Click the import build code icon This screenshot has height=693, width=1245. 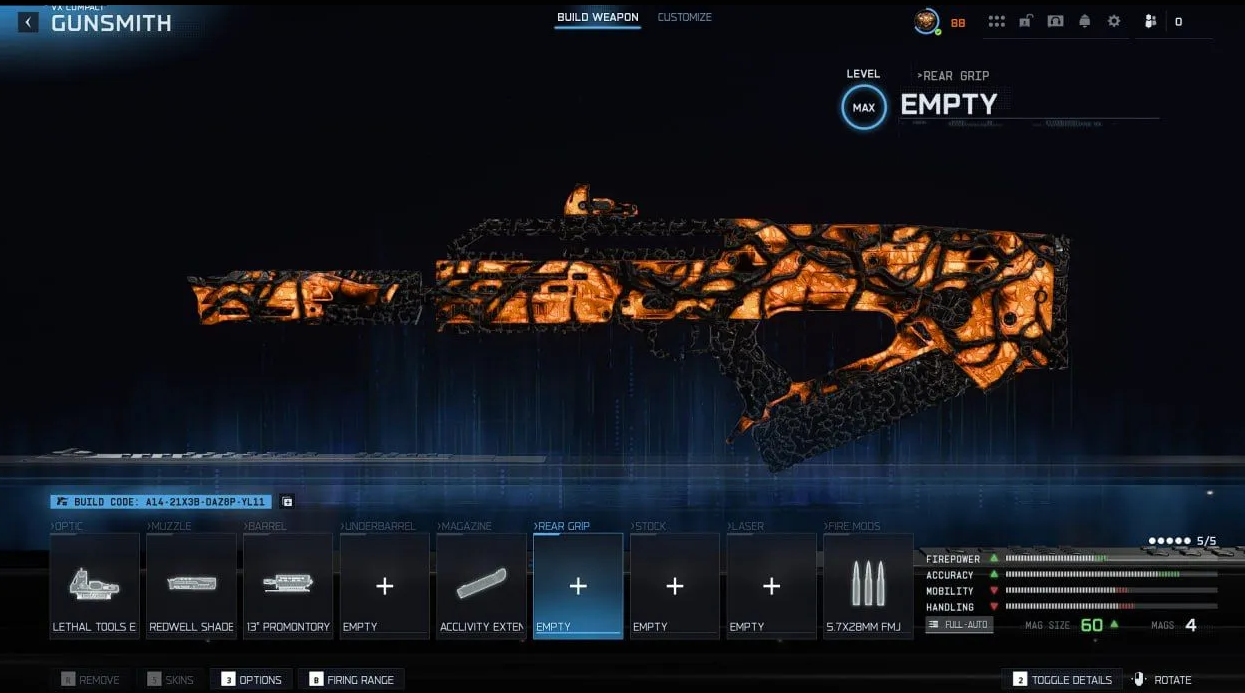(287, 502)
